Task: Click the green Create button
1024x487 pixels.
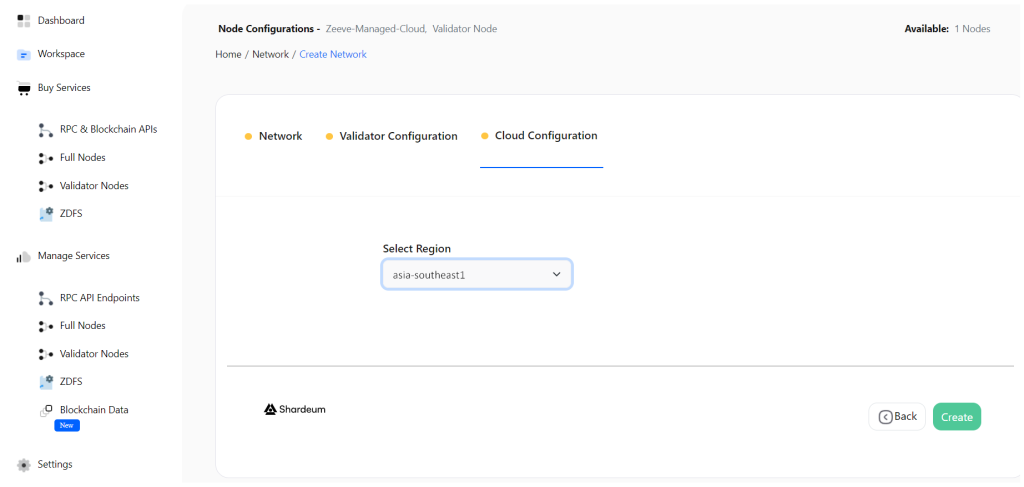Action: (x=957, y=416)
